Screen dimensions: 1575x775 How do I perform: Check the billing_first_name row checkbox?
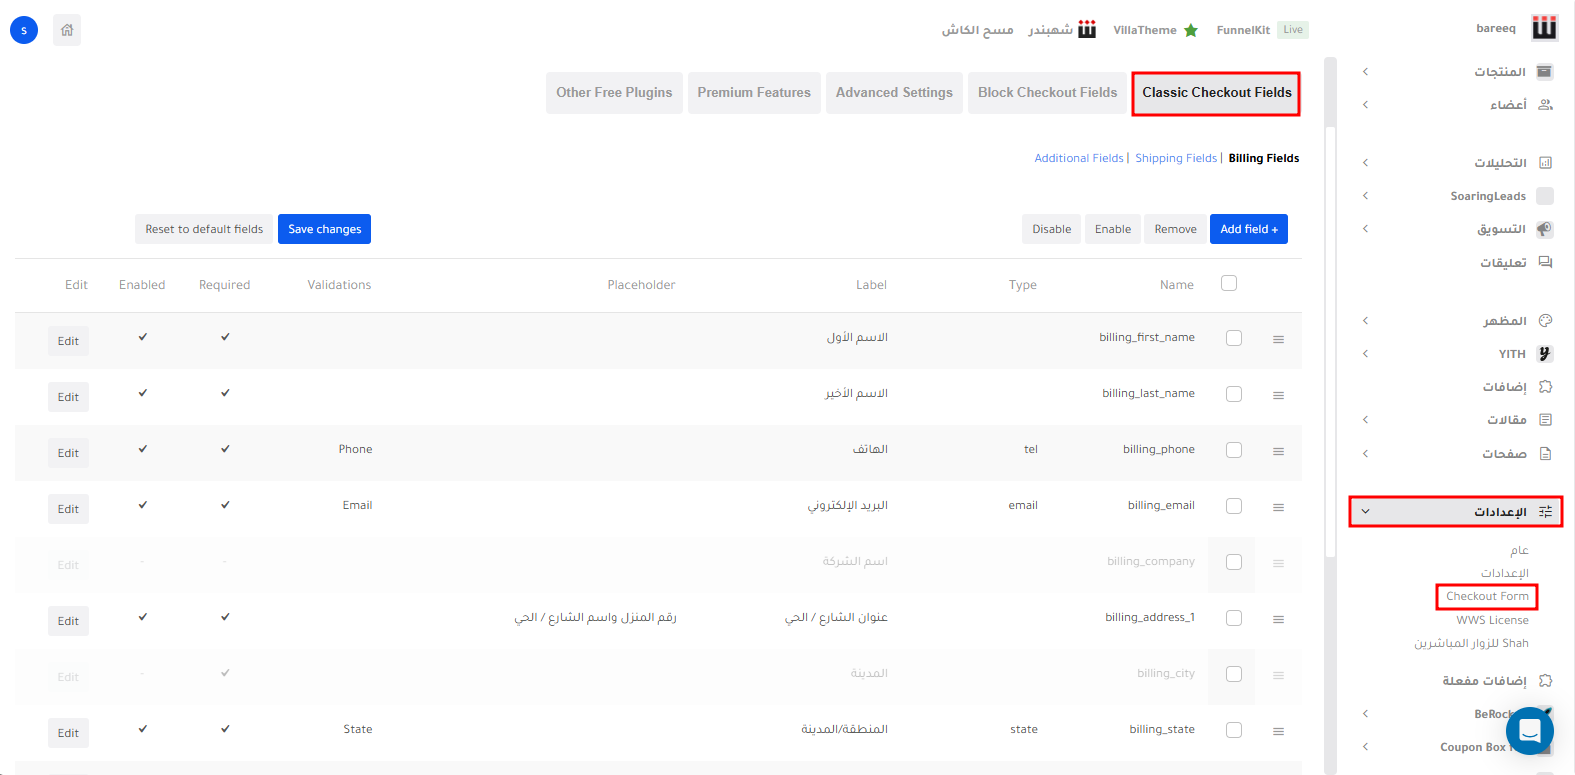(x=1234, y=339)
